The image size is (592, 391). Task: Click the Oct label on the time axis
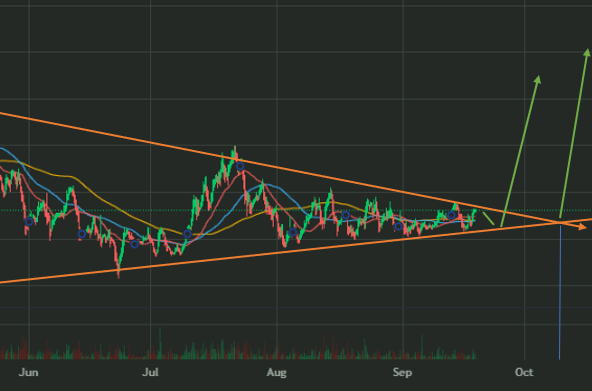point(524,373)
